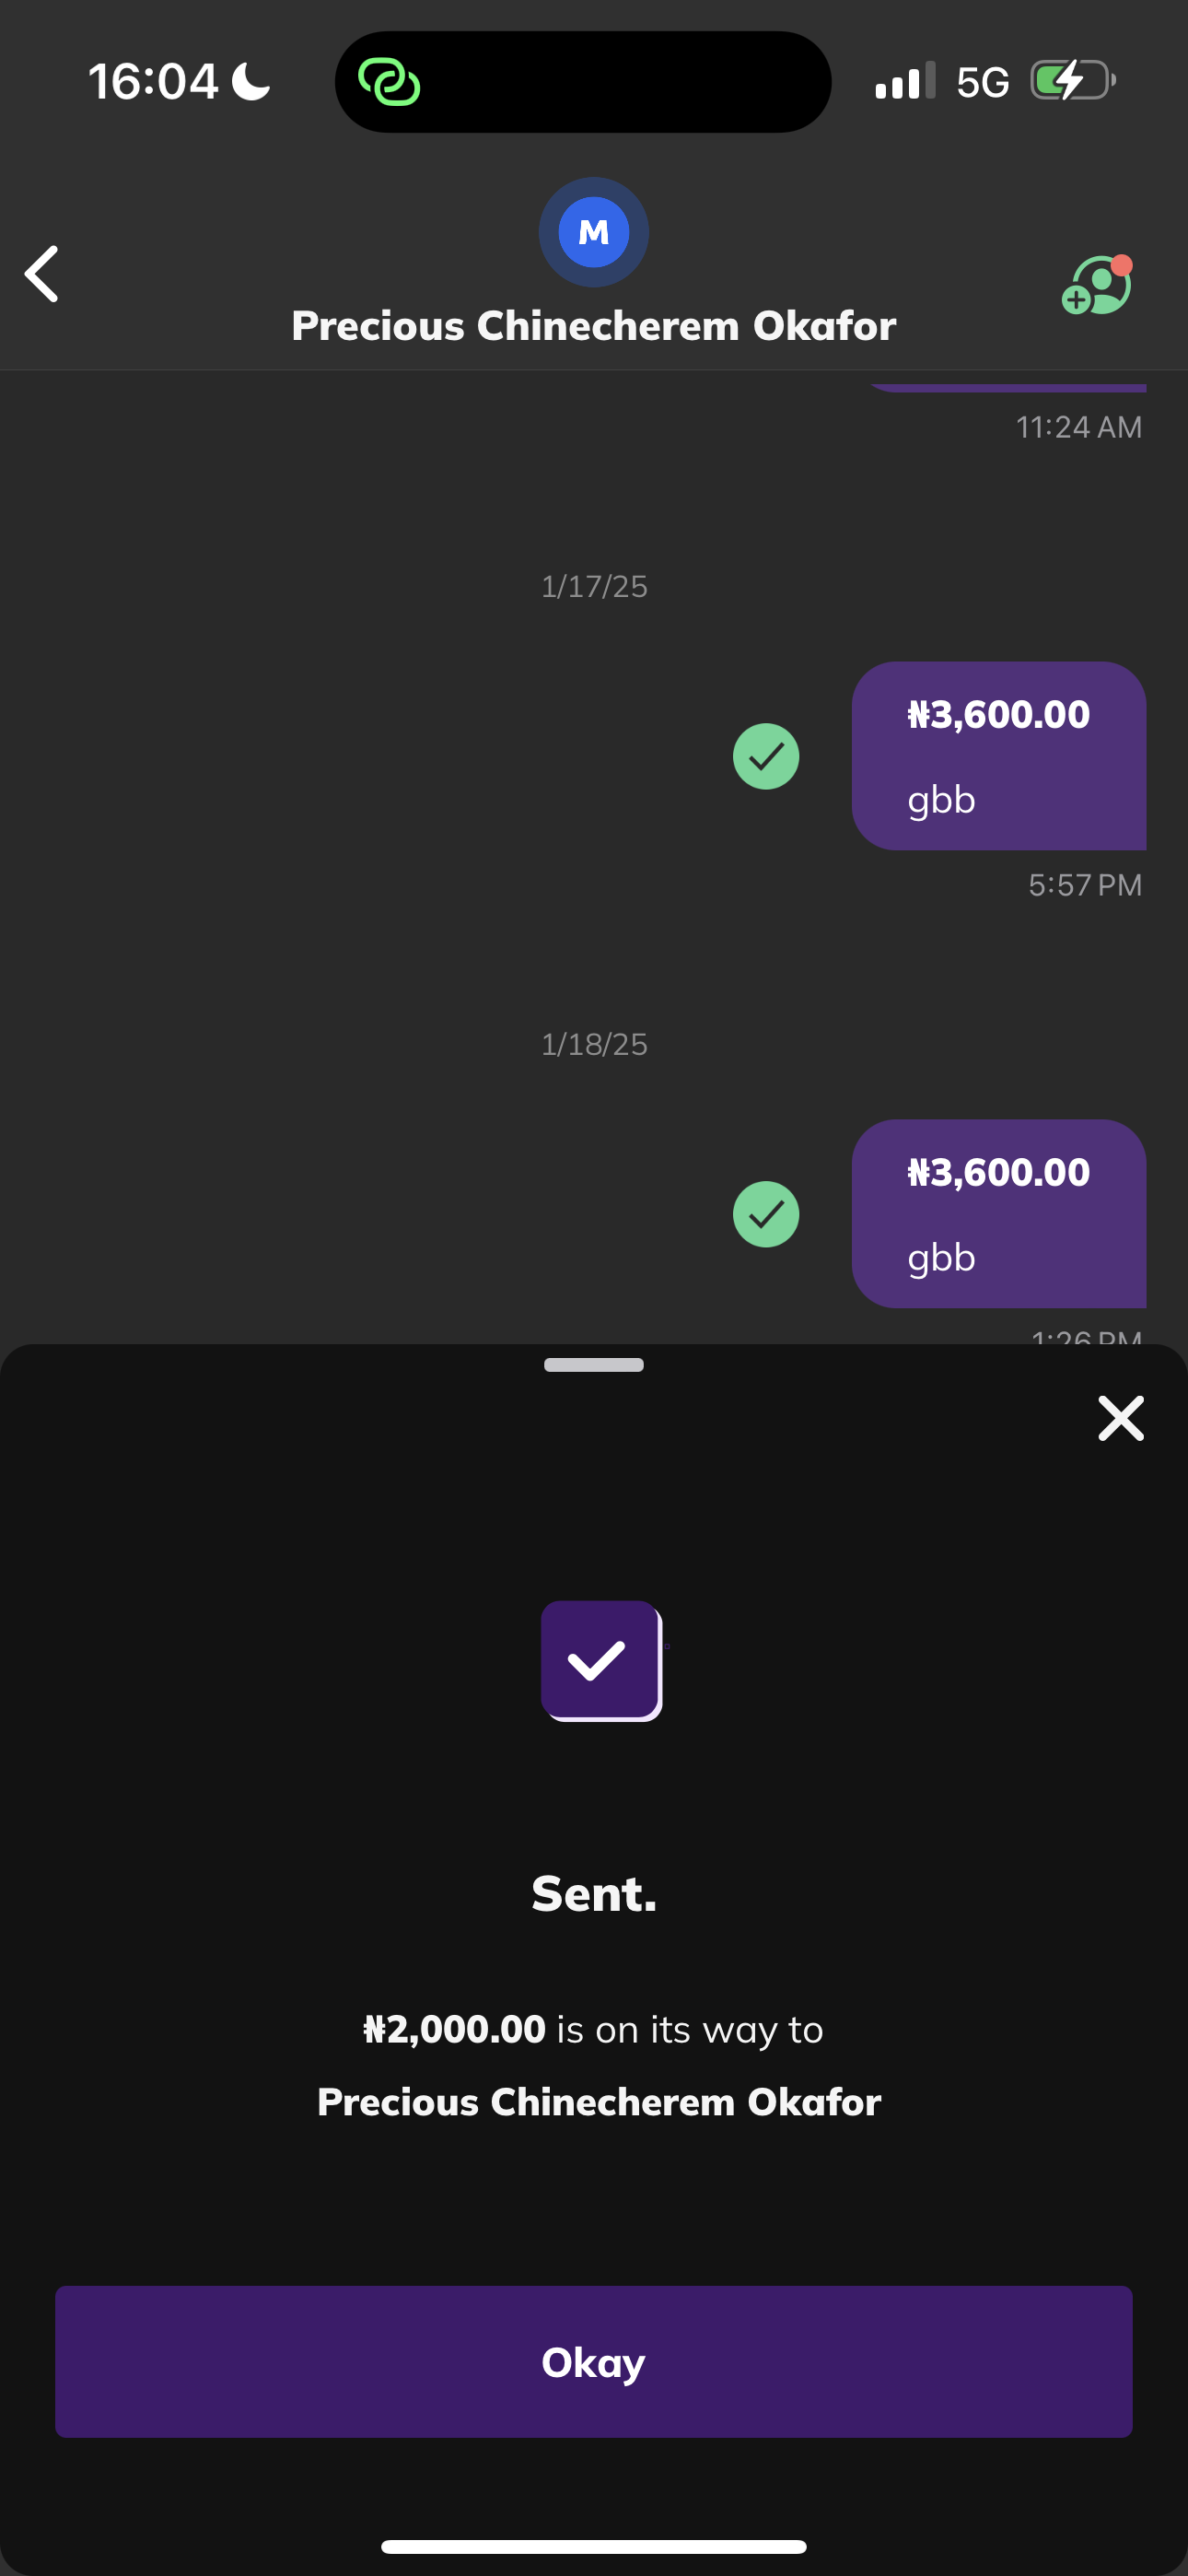Tap recipient name in Sent confirmation
This screenshot has width=1188, height=2576.
(598, 2102)
